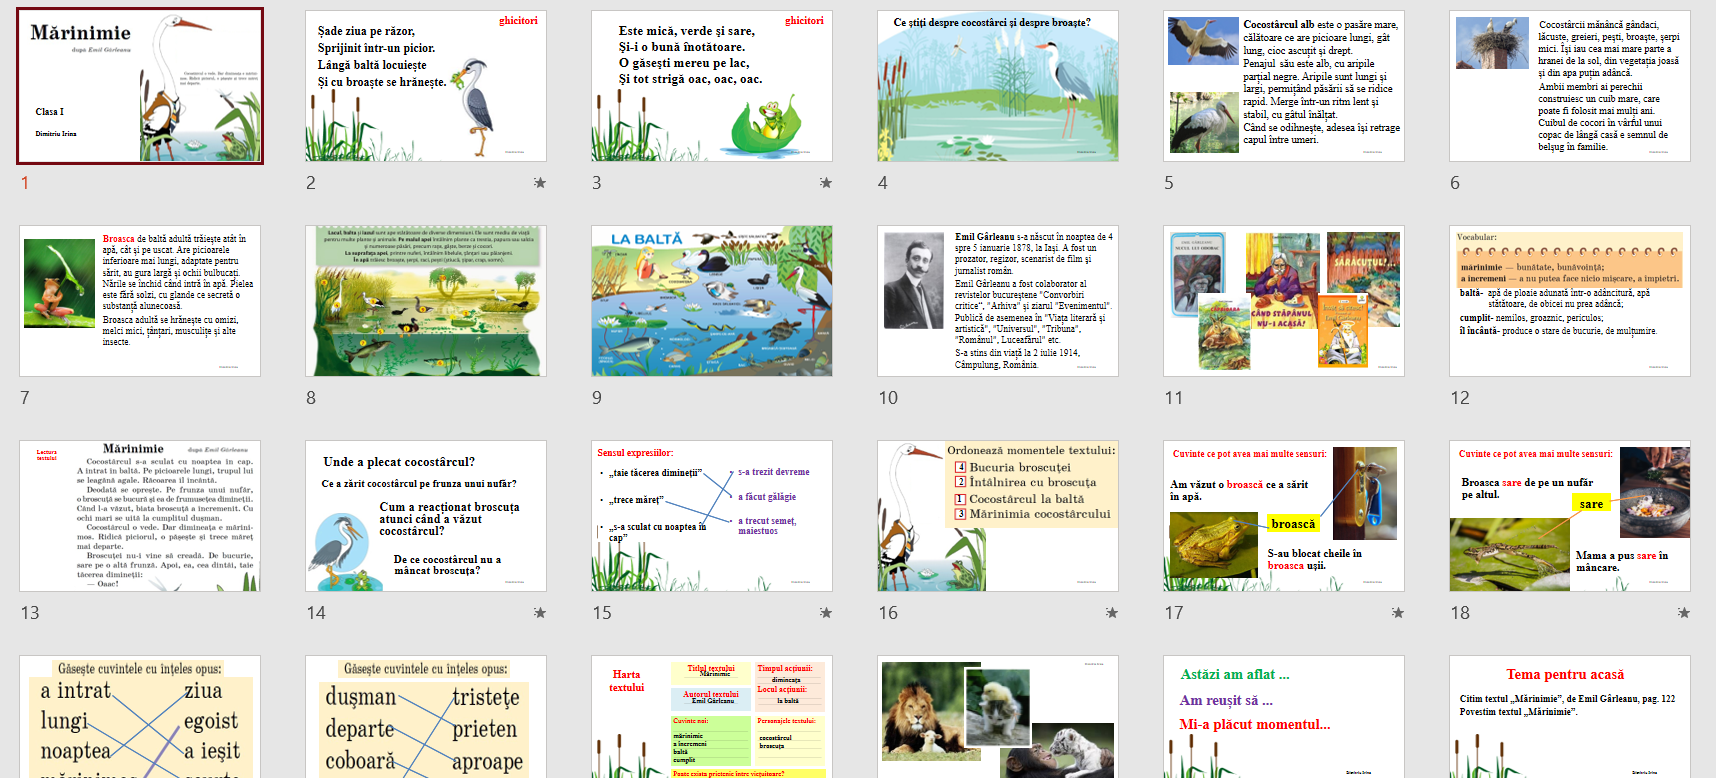
Task: Select the Mărinimie title slide thumbnail
Action: [x=140, y=86]
